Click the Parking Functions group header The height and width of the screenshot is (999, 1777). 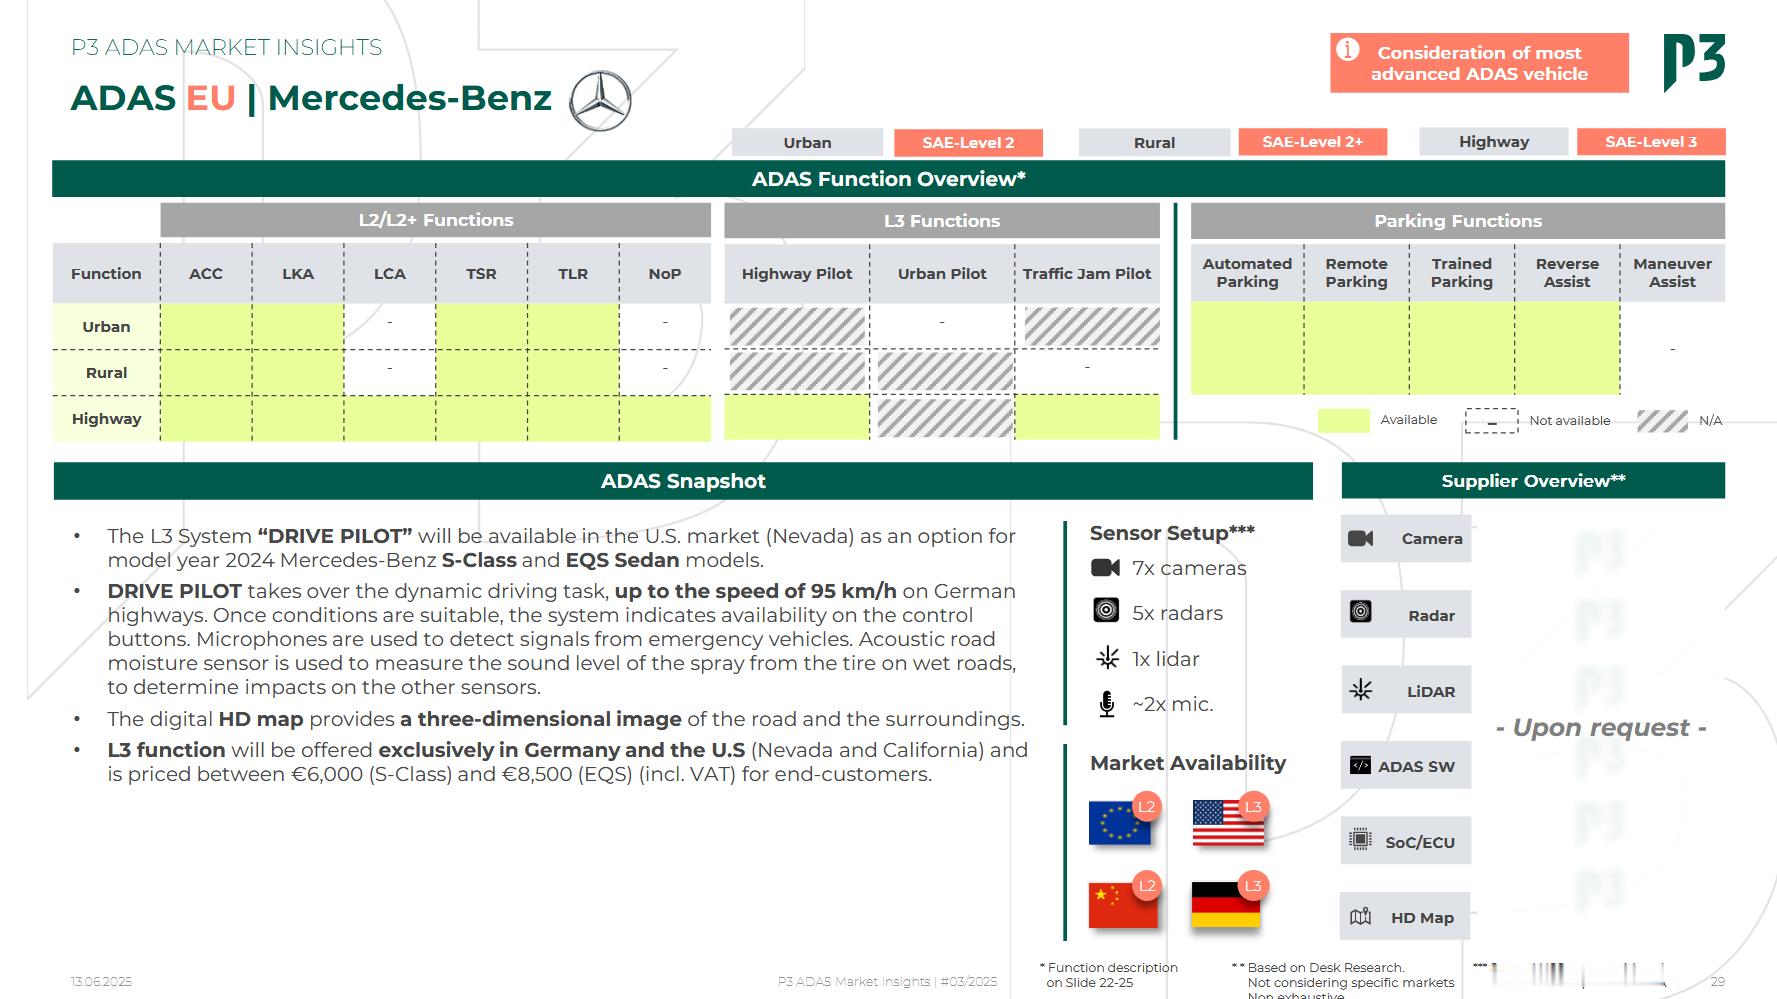[x=1458, y=221]
